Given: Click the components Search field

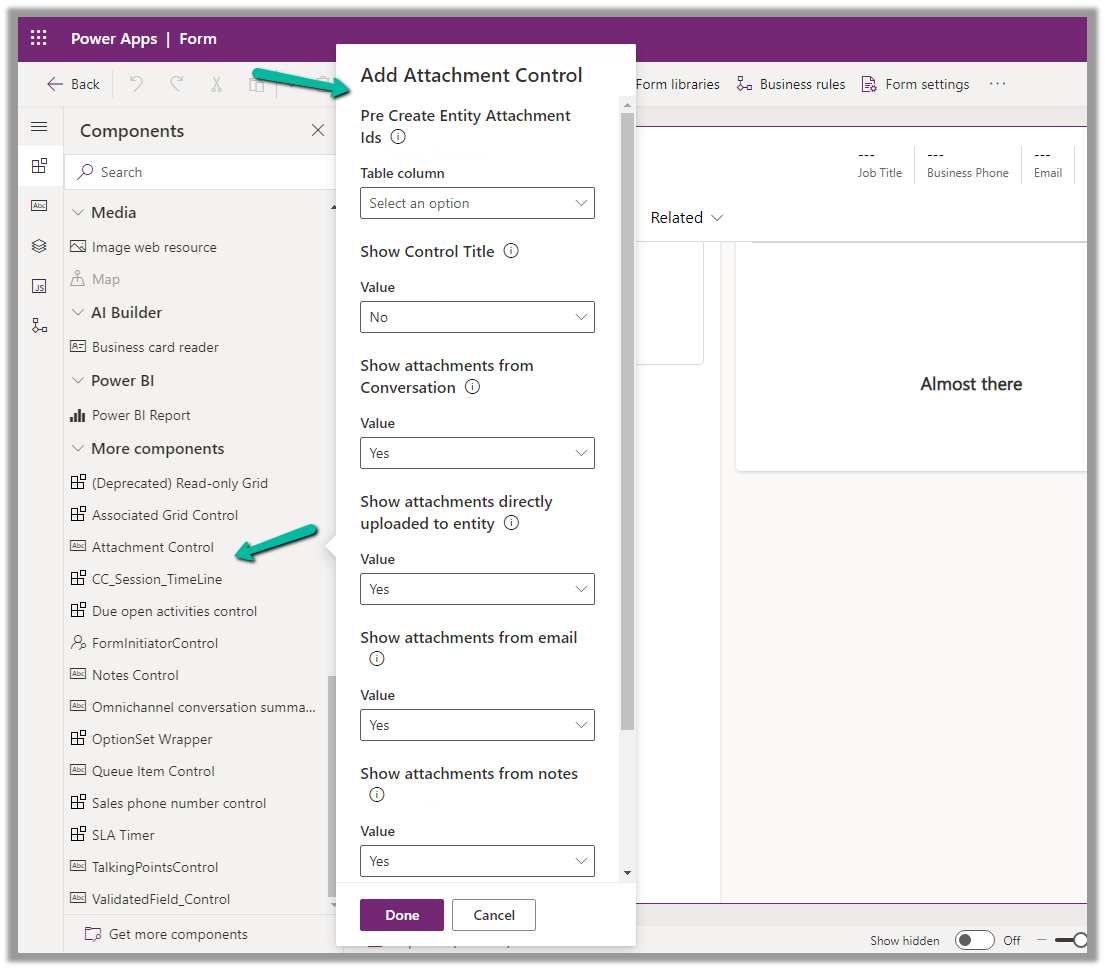Looking at the screenshot, I should click(x=200, y=172).
